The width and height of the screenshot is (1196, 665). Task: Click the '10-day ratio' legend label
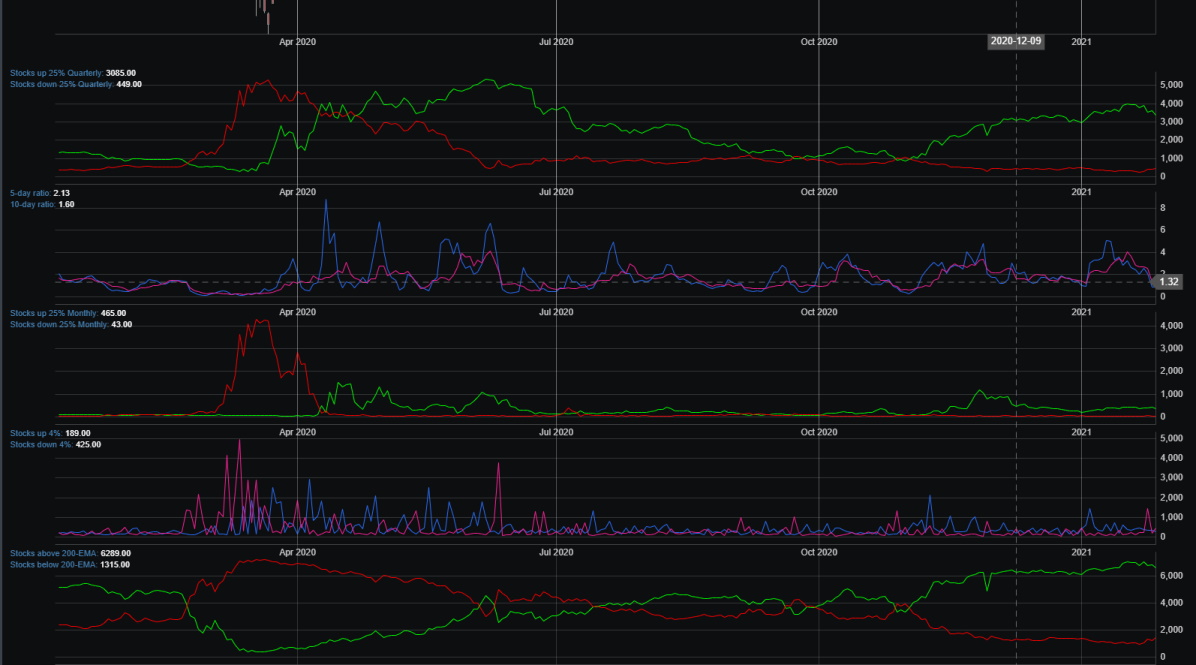click(x=33, y=204)
